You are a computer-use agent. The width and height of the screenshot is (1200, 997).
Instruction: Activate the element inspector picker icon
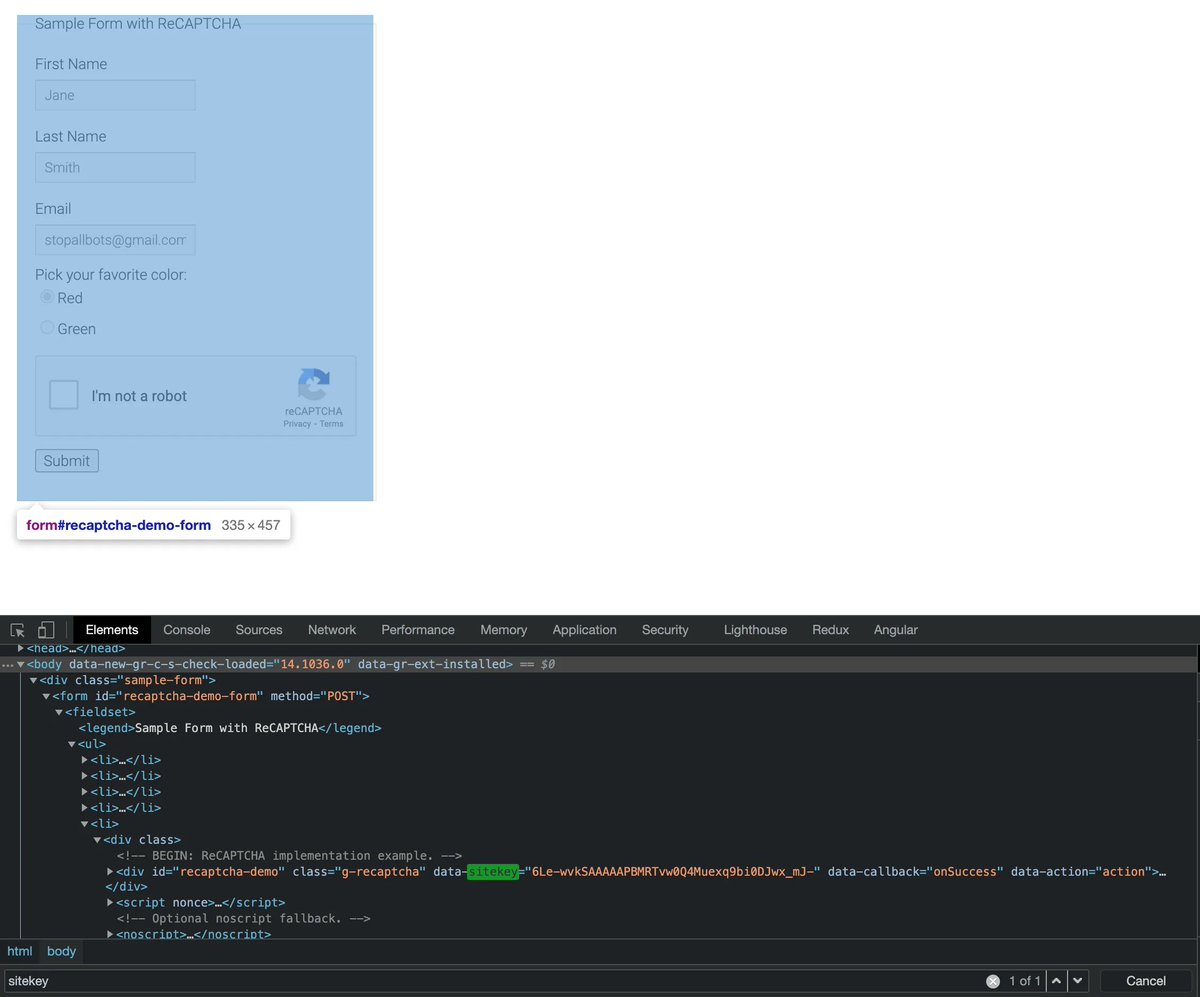click(18, 630)
